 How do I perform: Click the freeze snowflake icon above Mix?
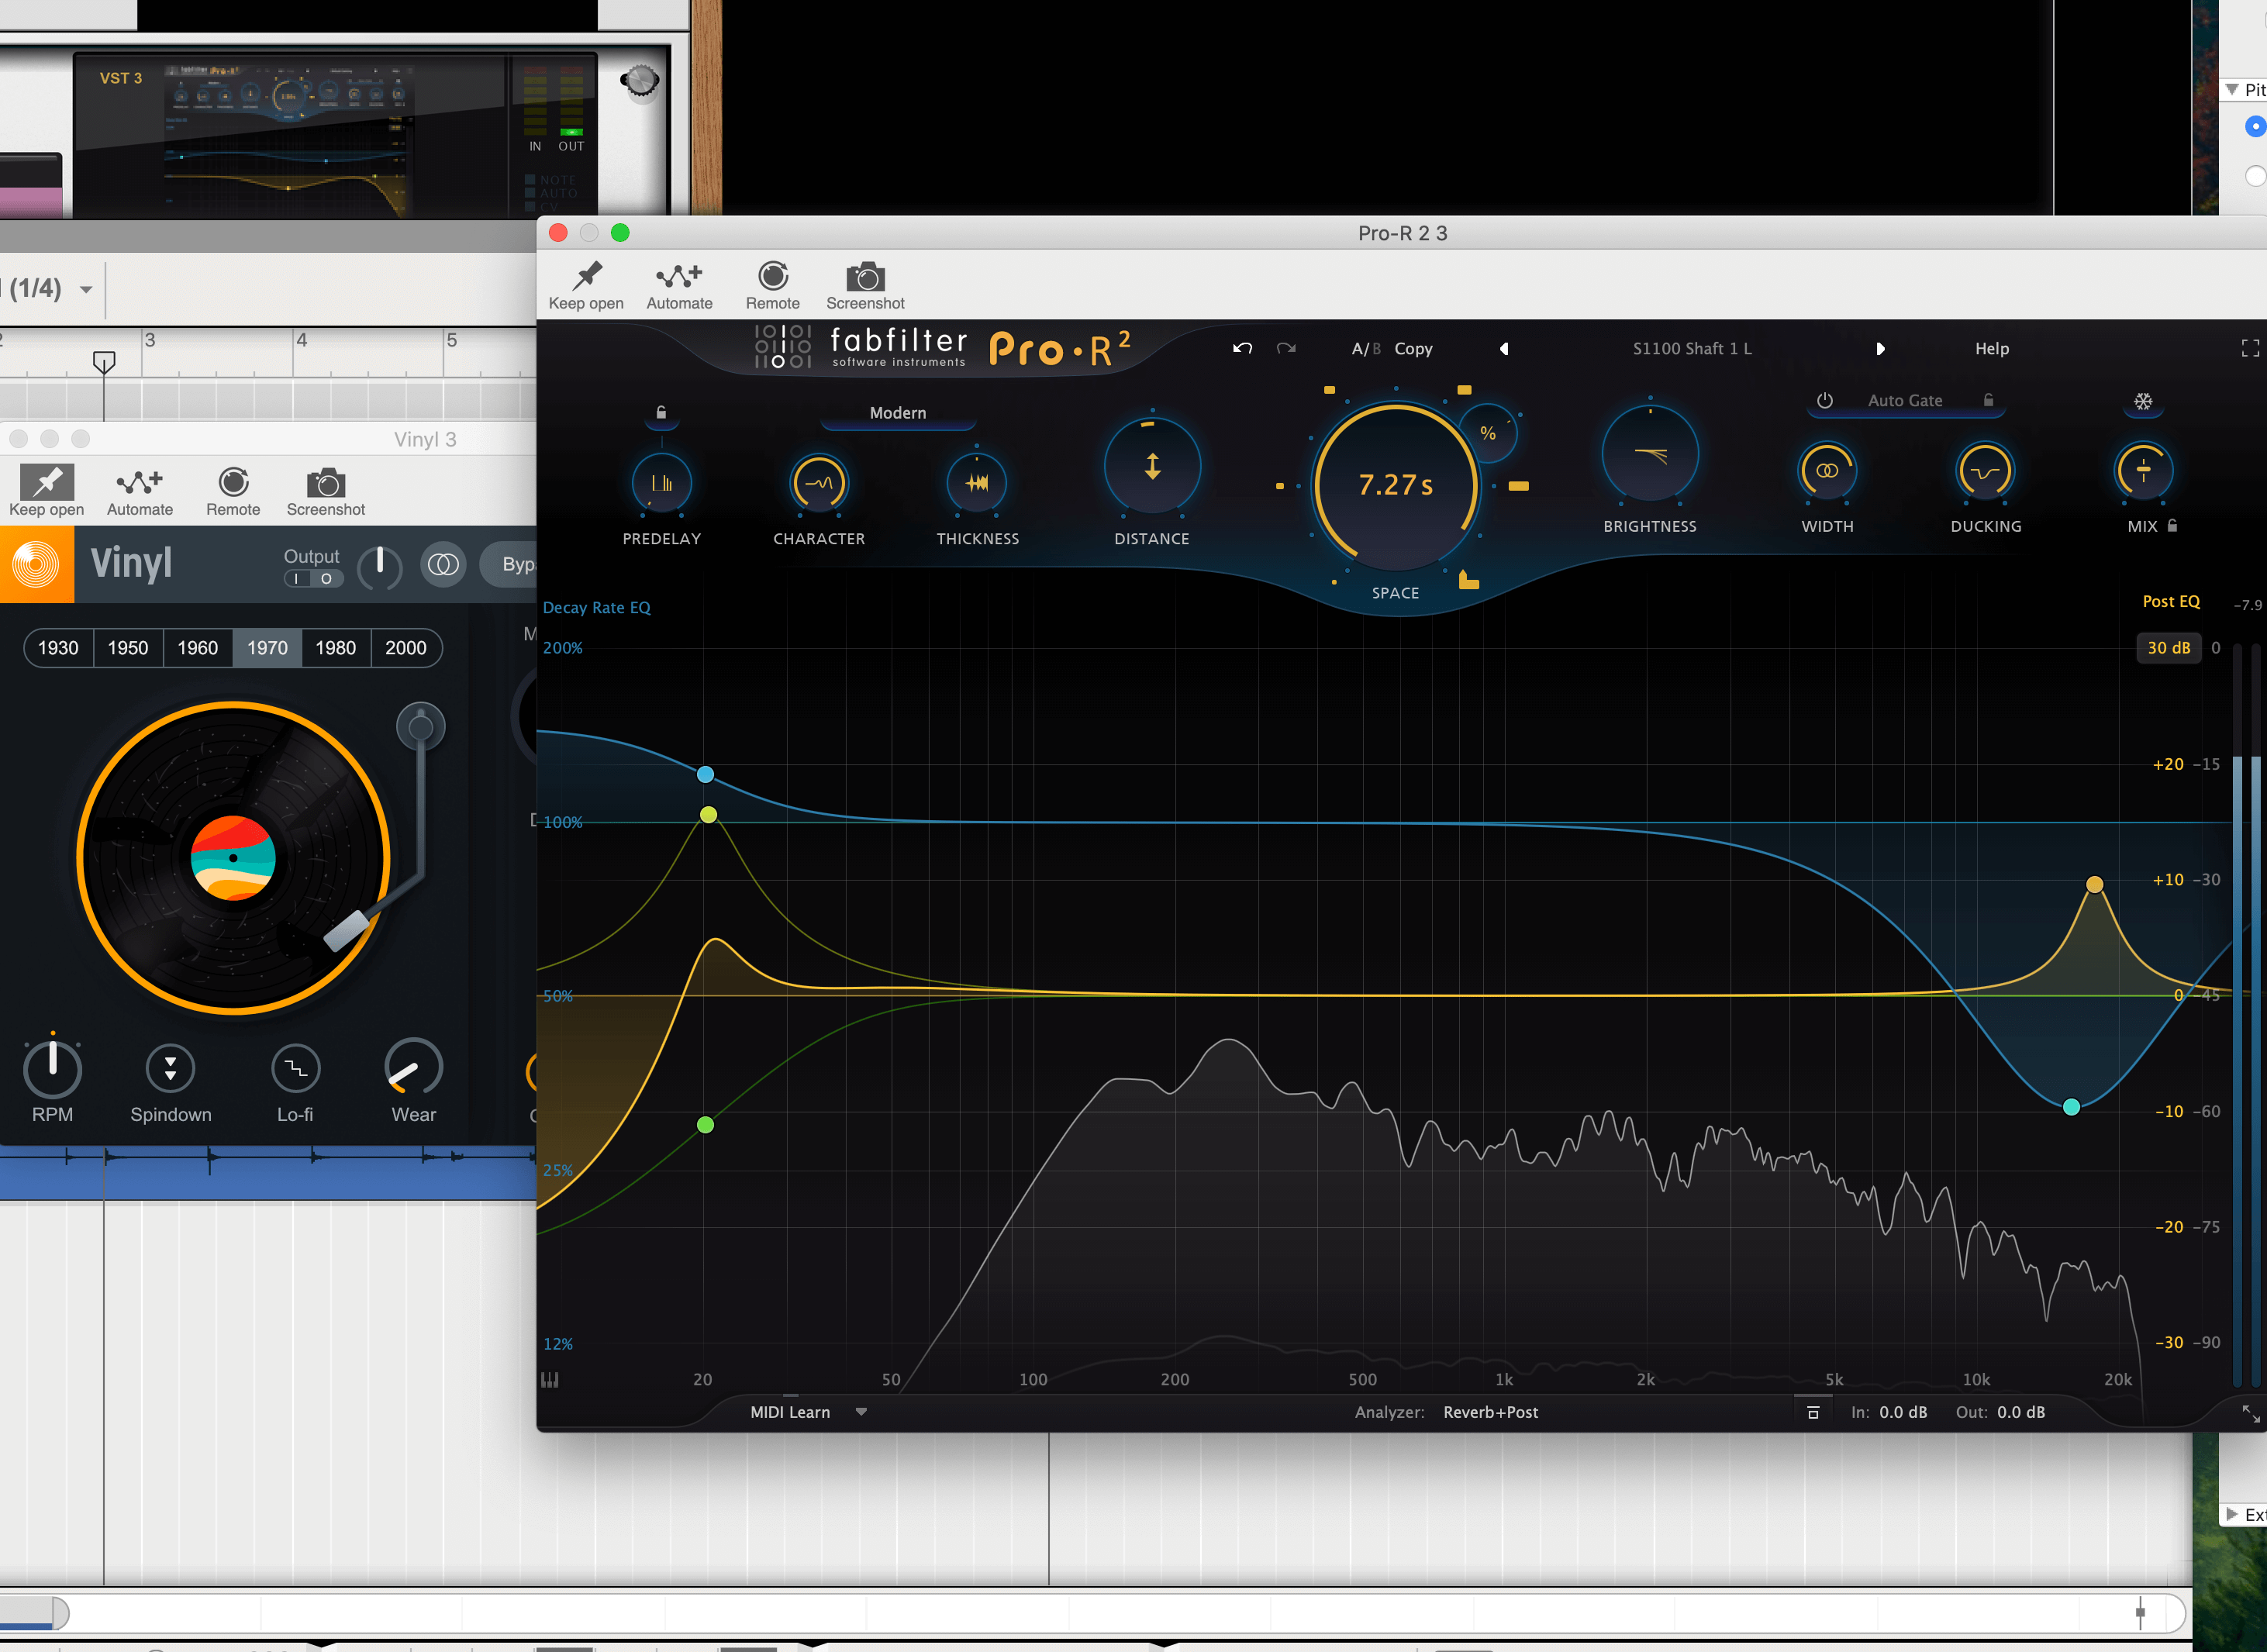pos(2143,402)
